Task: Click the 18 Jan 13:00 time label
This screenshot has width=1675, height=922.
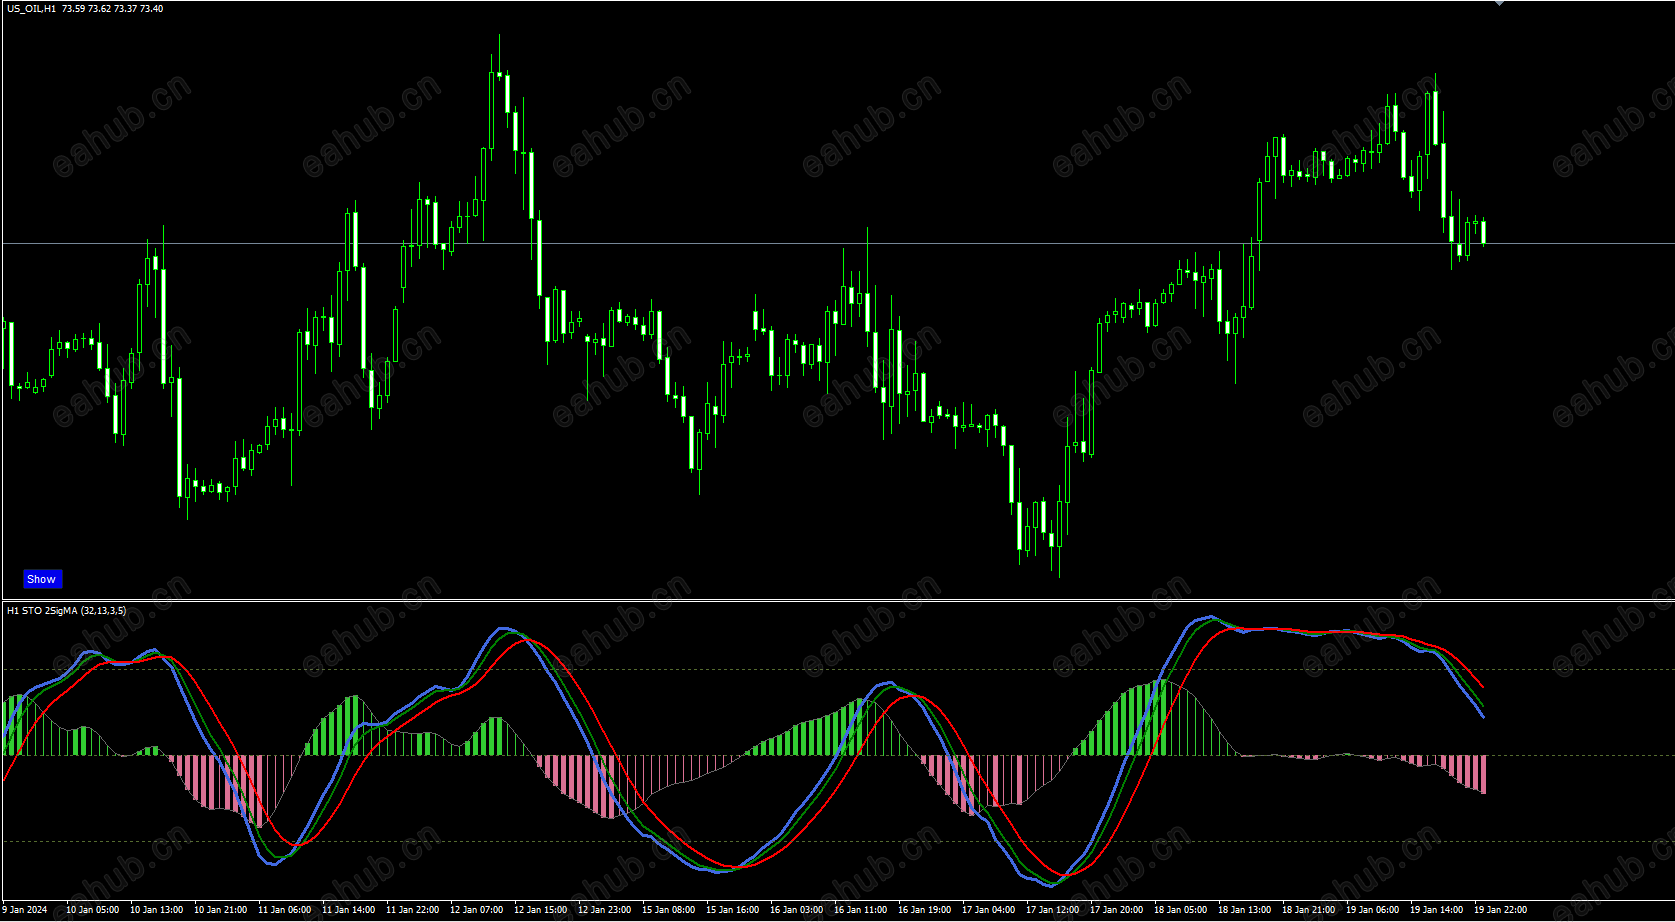Action: [1244, 910]
